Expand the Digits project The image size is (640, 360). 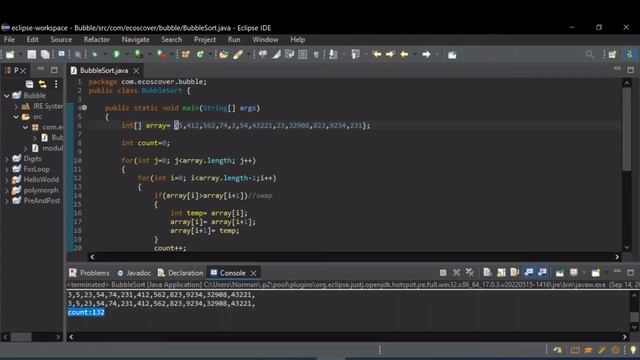[x=7, y=159]
